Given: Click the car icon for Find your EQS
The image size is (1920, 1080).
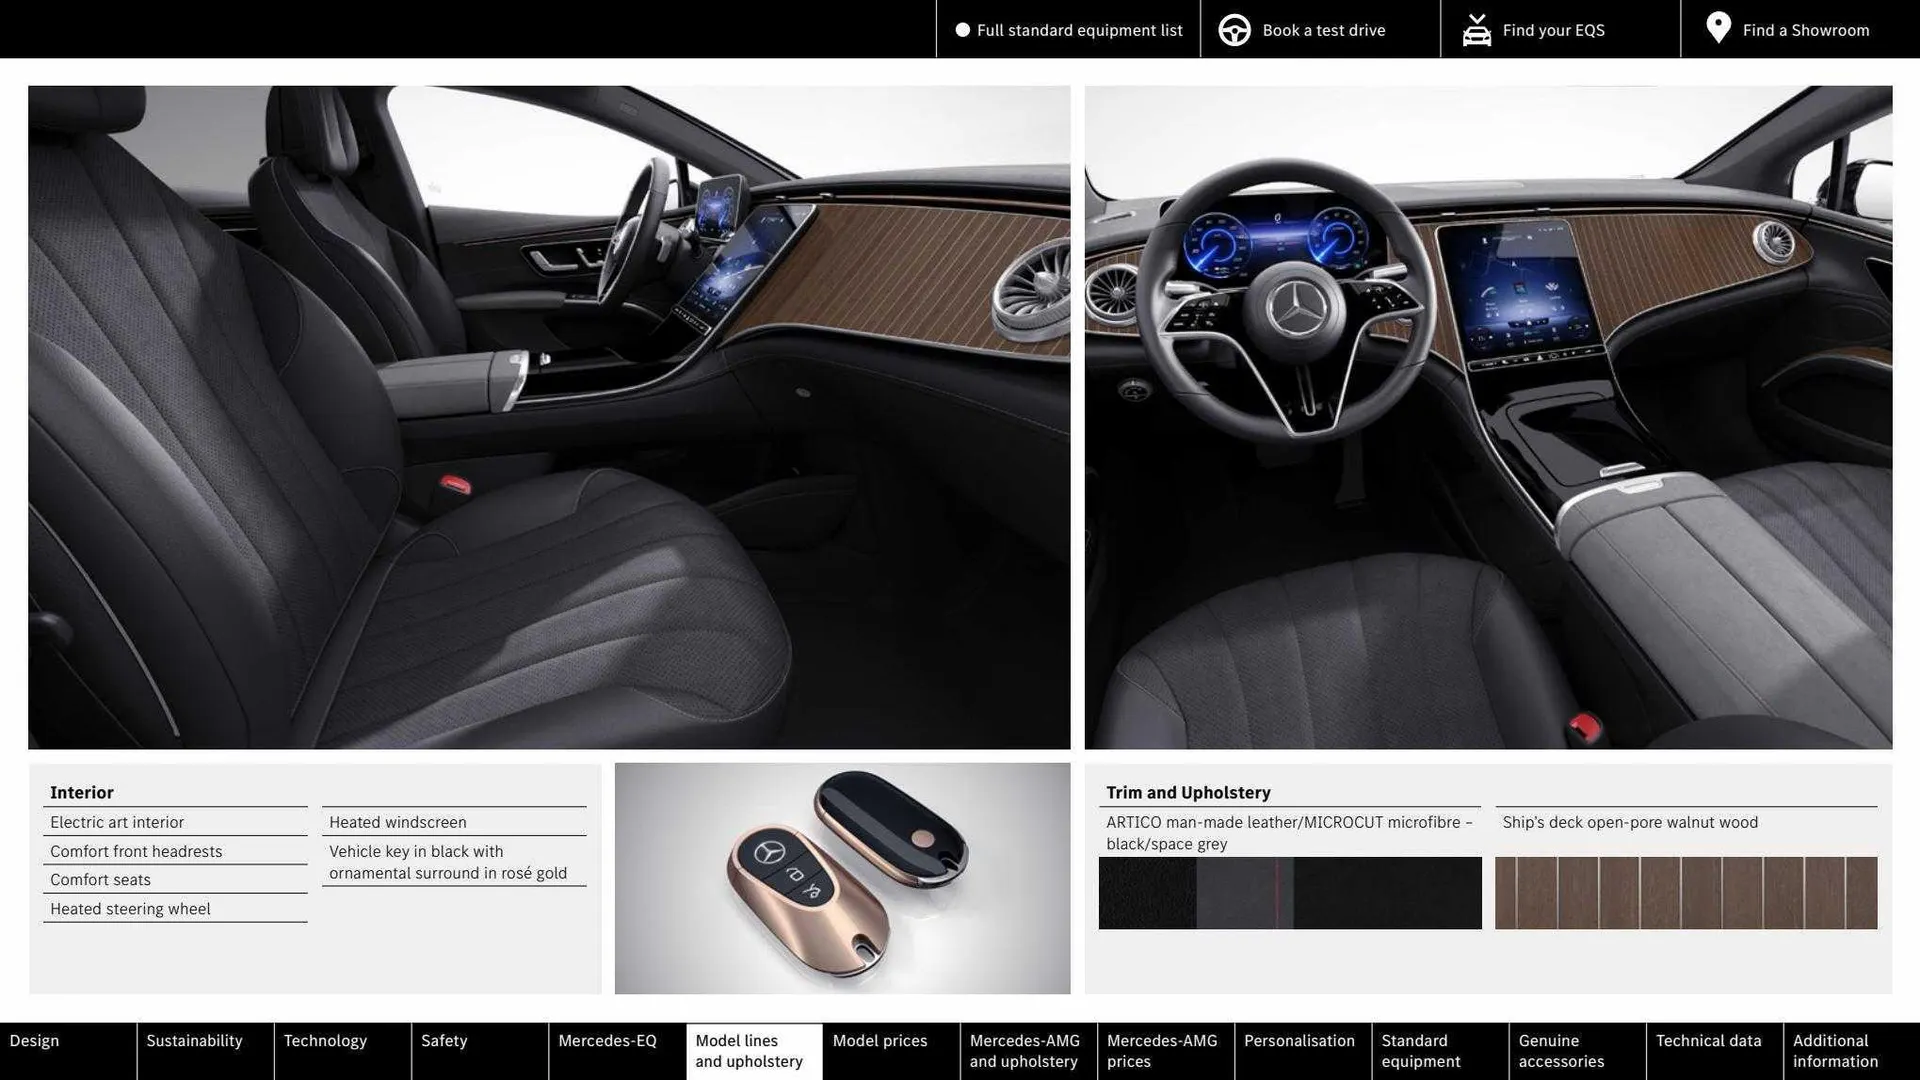Looking at the screenshot, I should pyautogui.click(x=1476, y=30).
